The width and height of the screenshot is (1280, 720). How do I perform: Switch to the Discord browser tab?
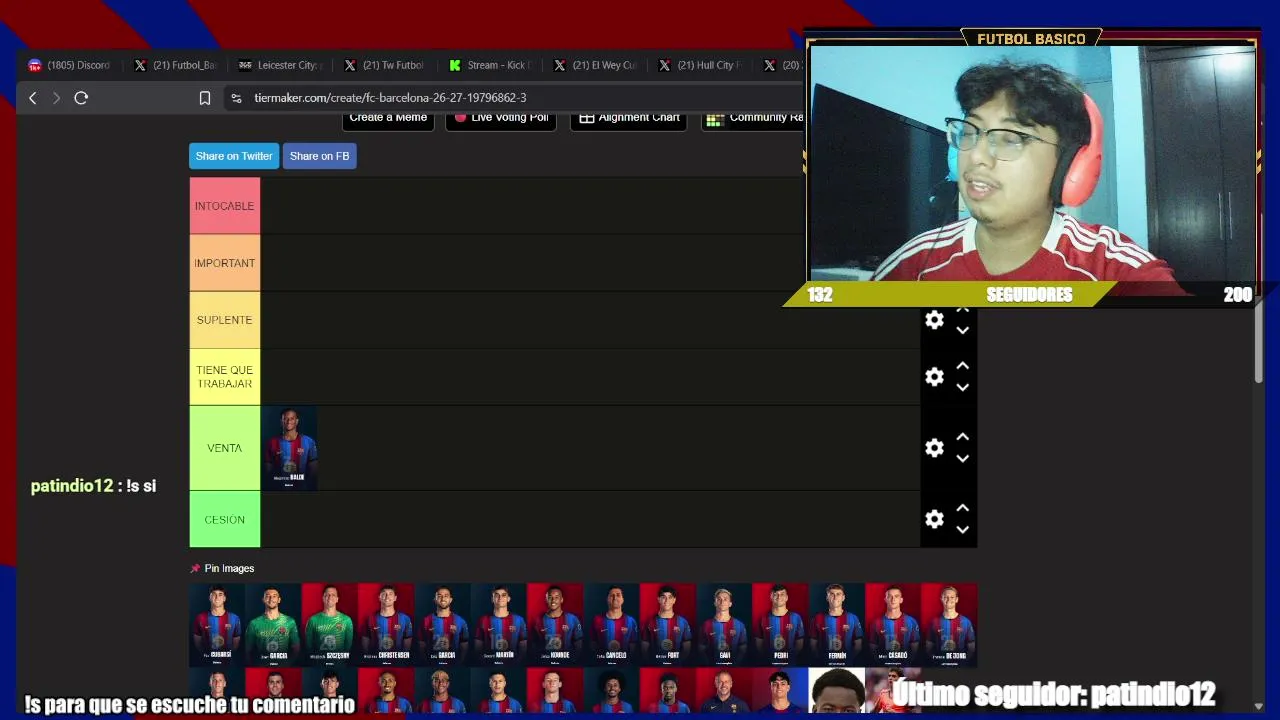click(70, 65)
